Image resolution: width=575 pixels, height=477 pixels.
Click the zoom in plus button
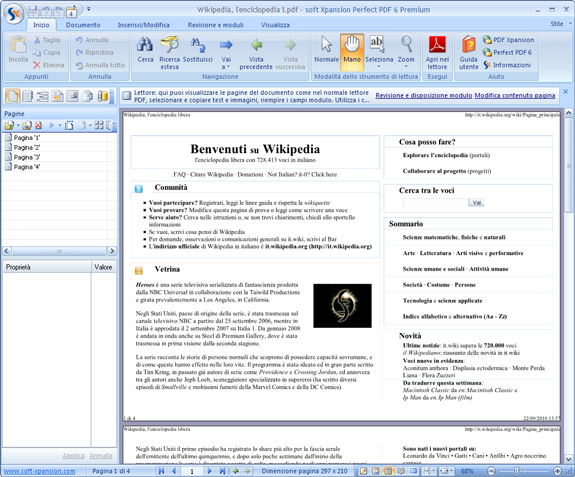pos(557,471)
